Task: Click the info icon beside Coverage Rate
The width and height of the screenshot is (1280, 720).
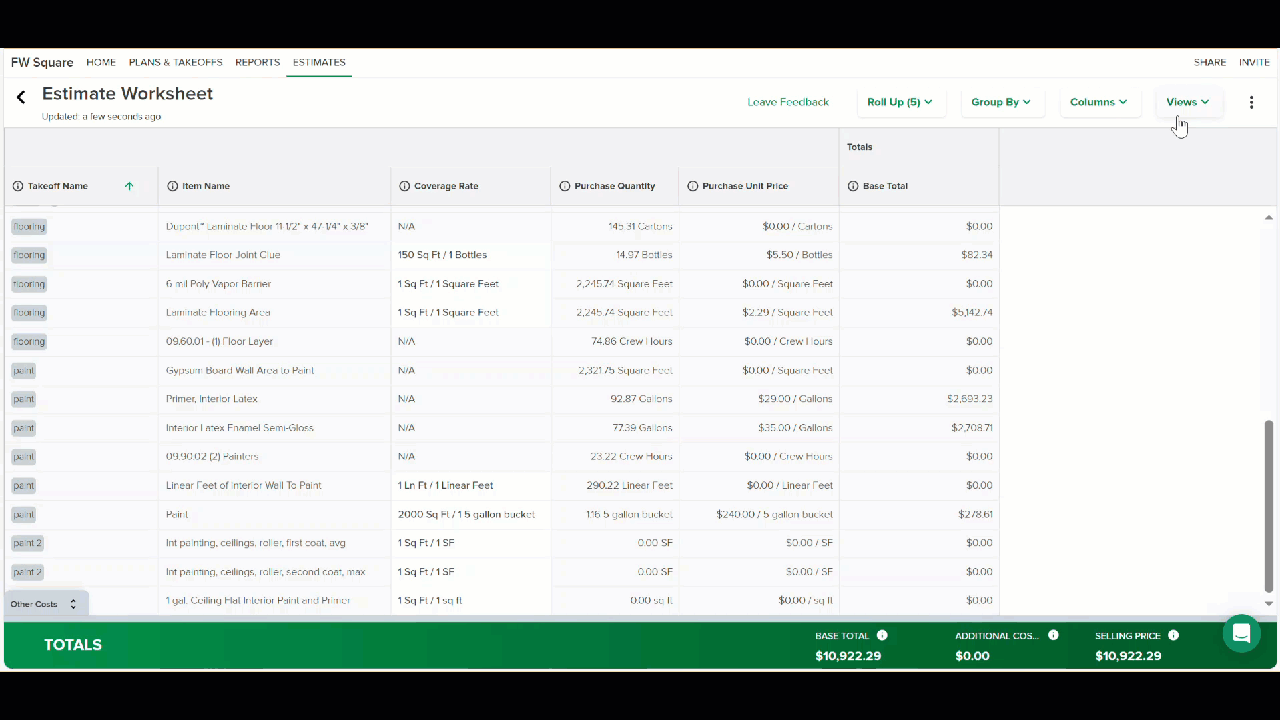Action: pyautogui.click(x=404, y=186)
